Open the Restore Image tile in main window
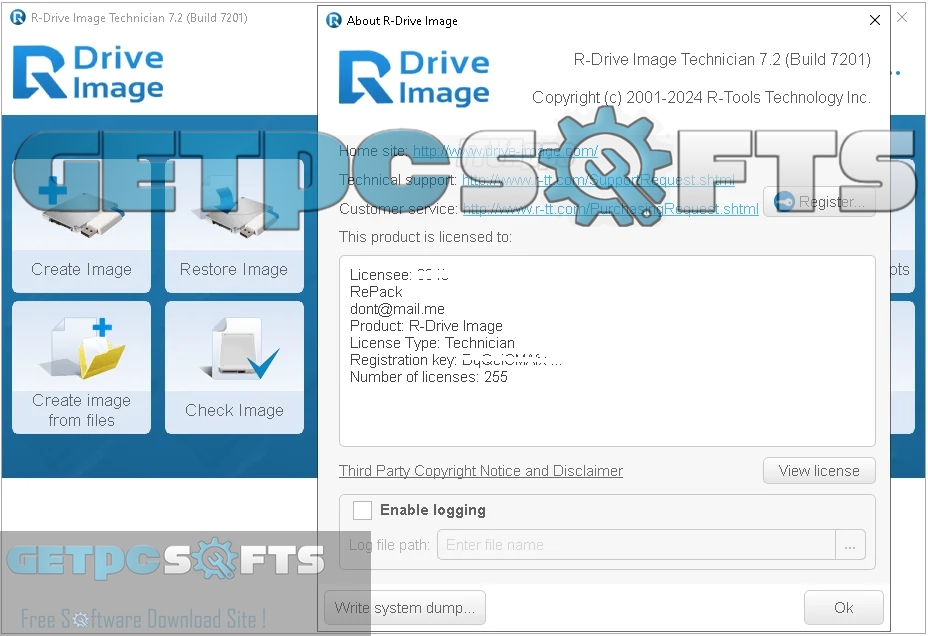Screen dimensions: 928x636 pyautogui.click(x=234, y=226)
